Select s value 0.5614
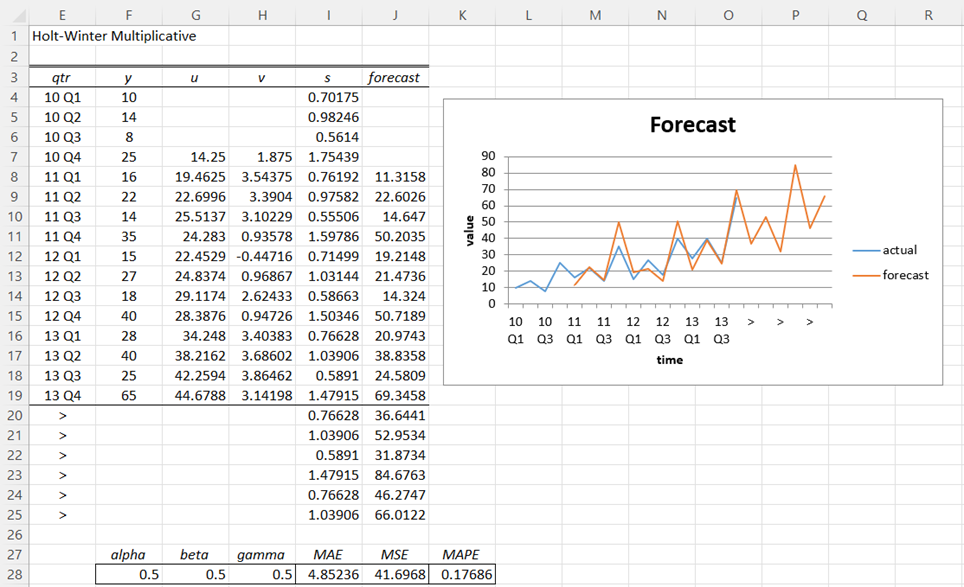964x587 pixels. click(329, 137)
